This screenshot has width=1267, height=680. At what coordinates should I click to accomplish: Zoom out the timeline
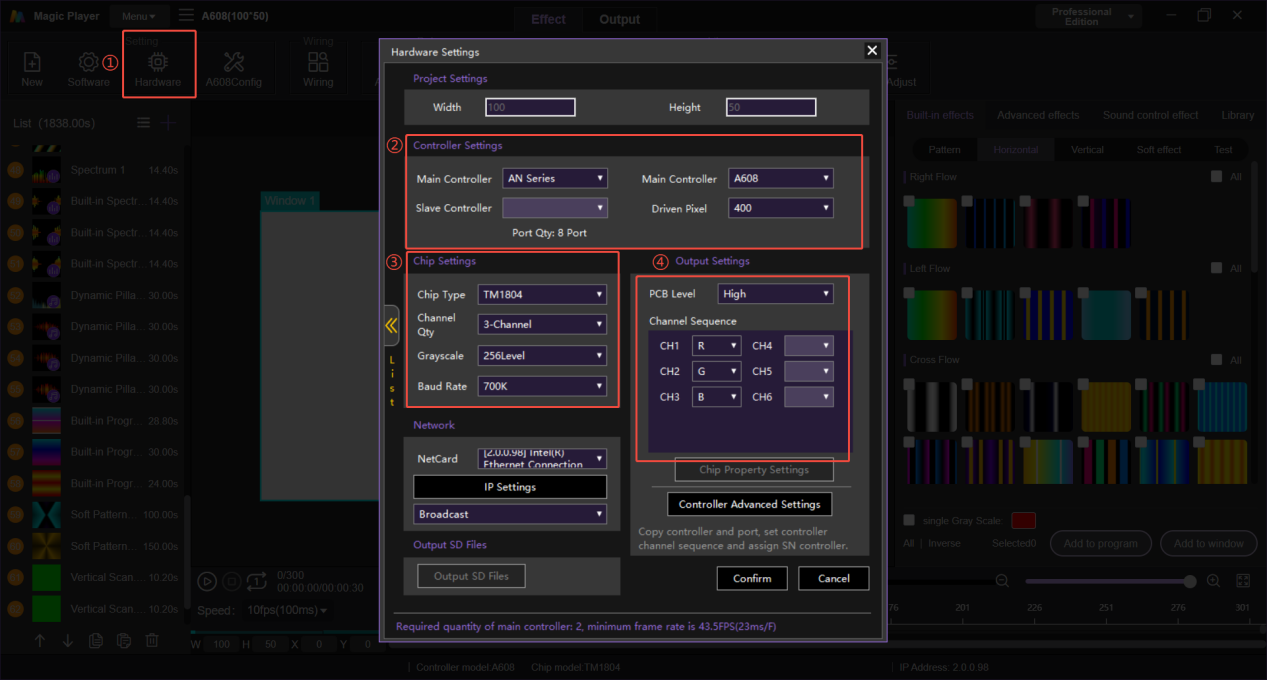[x=1002, y=581]
